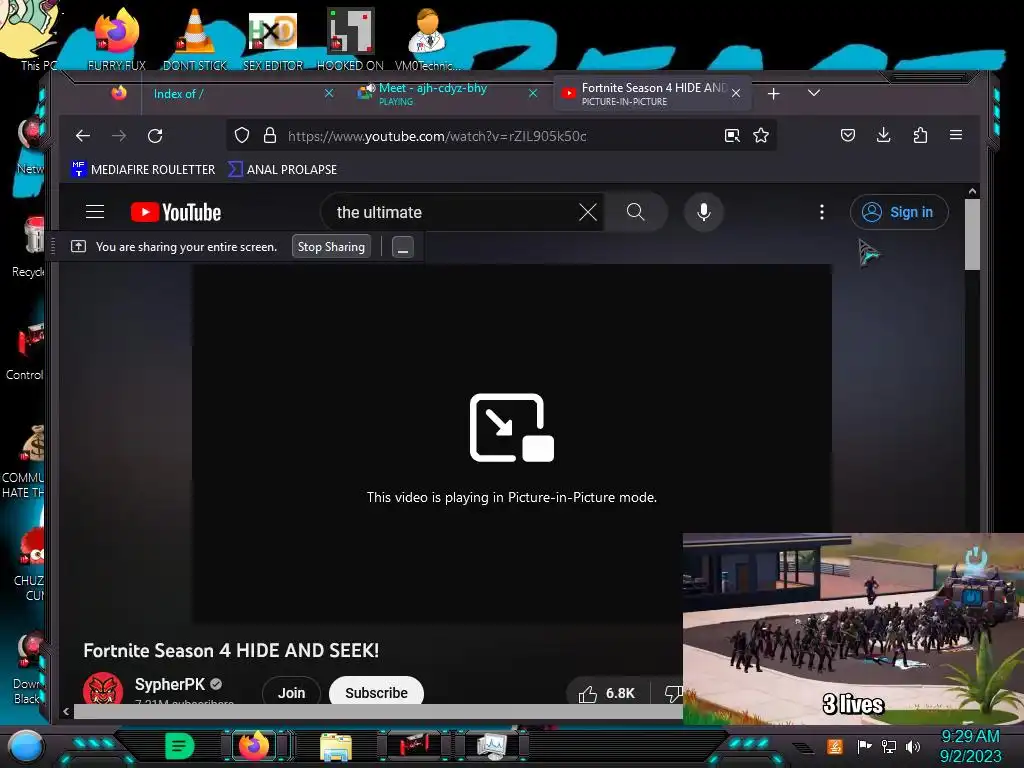Select the Firefox taskbar button
This screenshot has height=768, width=1024.
pyautogui.click(x=255, y=746)
